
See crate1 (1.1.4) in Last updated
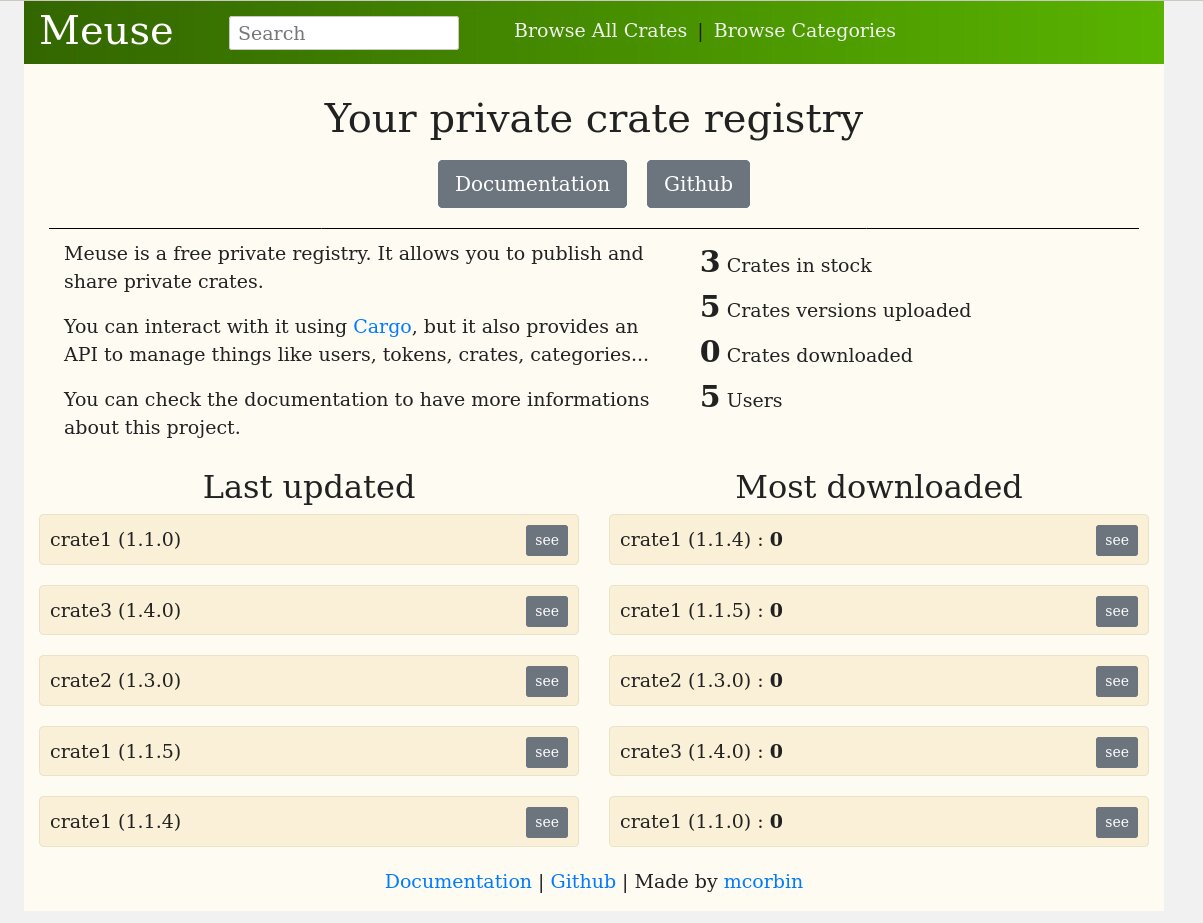[547, 822]
